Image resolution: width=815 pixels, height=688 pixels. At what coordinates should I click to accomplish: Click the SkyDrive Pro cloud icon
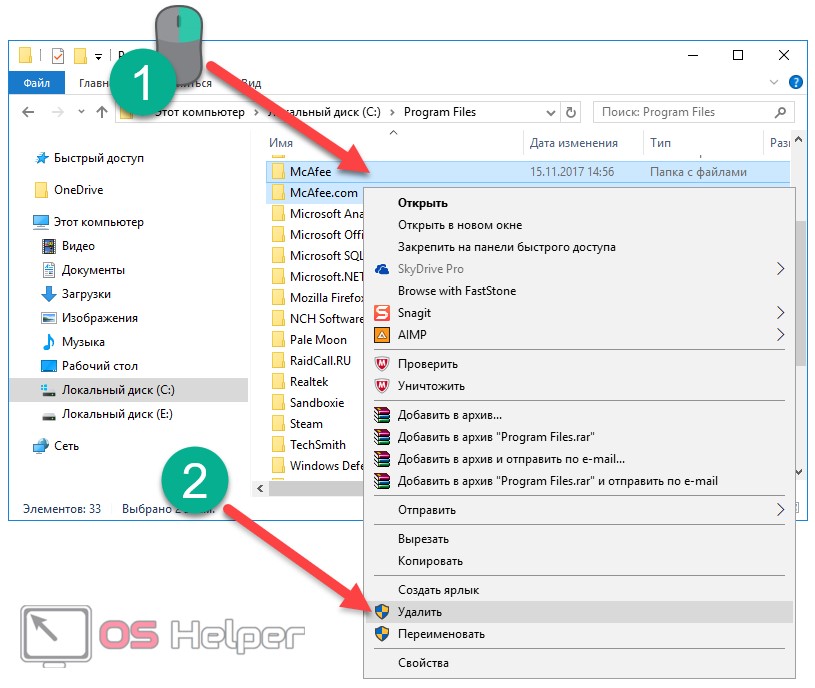click(x=382, y=269)
